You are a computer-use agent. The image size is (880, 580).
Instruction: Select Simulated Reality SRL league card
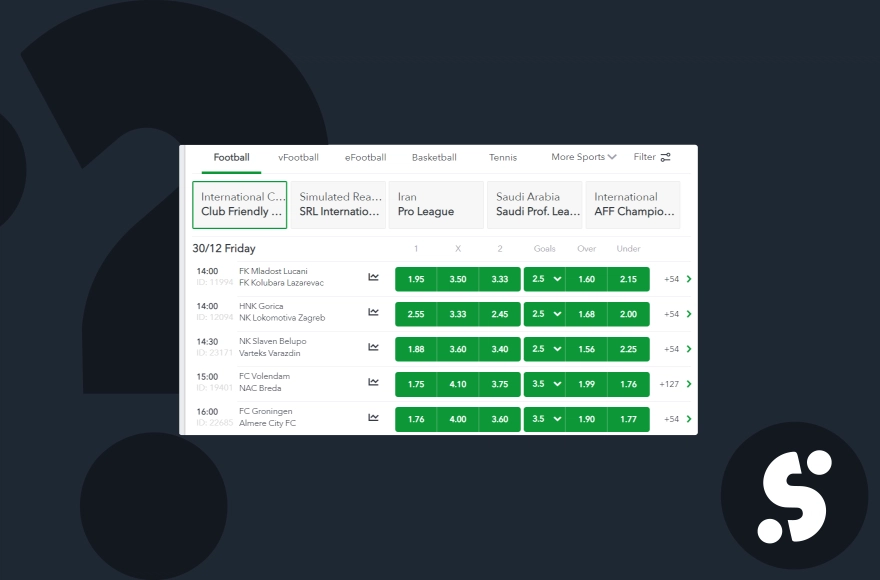338,205
